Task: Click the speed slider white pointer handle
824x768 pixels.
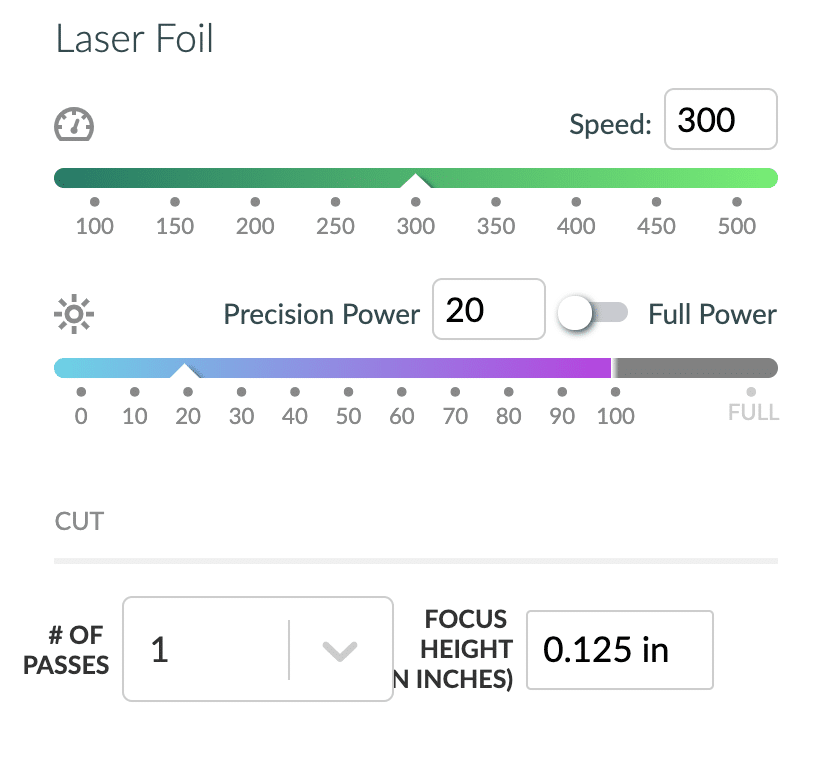Action: tap(415, 181)
